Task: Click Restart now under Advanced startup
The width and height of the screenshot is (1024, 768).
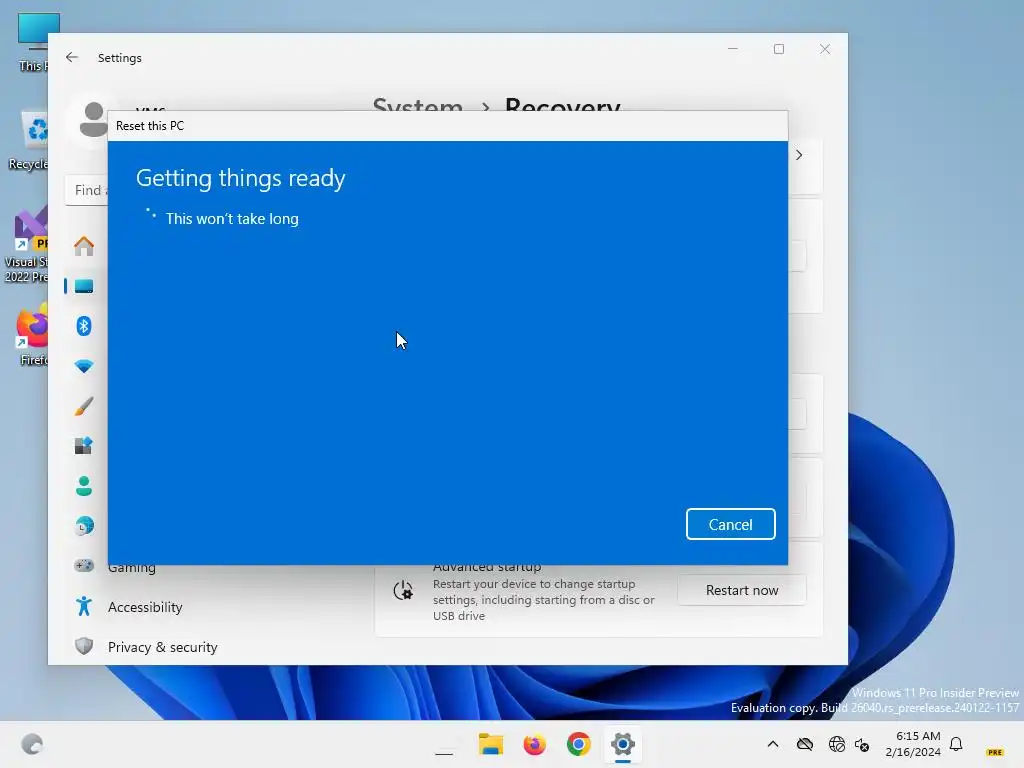Action: [741, 590]
